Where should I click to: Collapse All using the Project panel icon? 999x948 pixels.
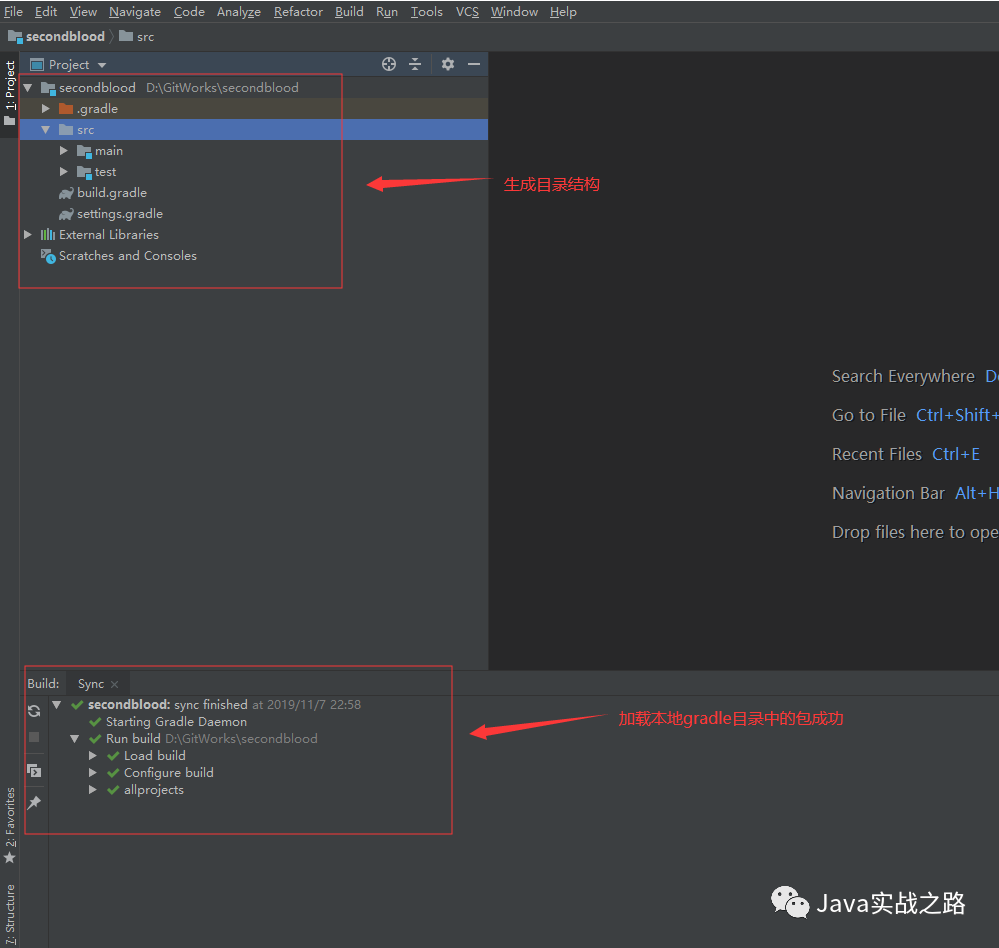[x=415, y=63]
